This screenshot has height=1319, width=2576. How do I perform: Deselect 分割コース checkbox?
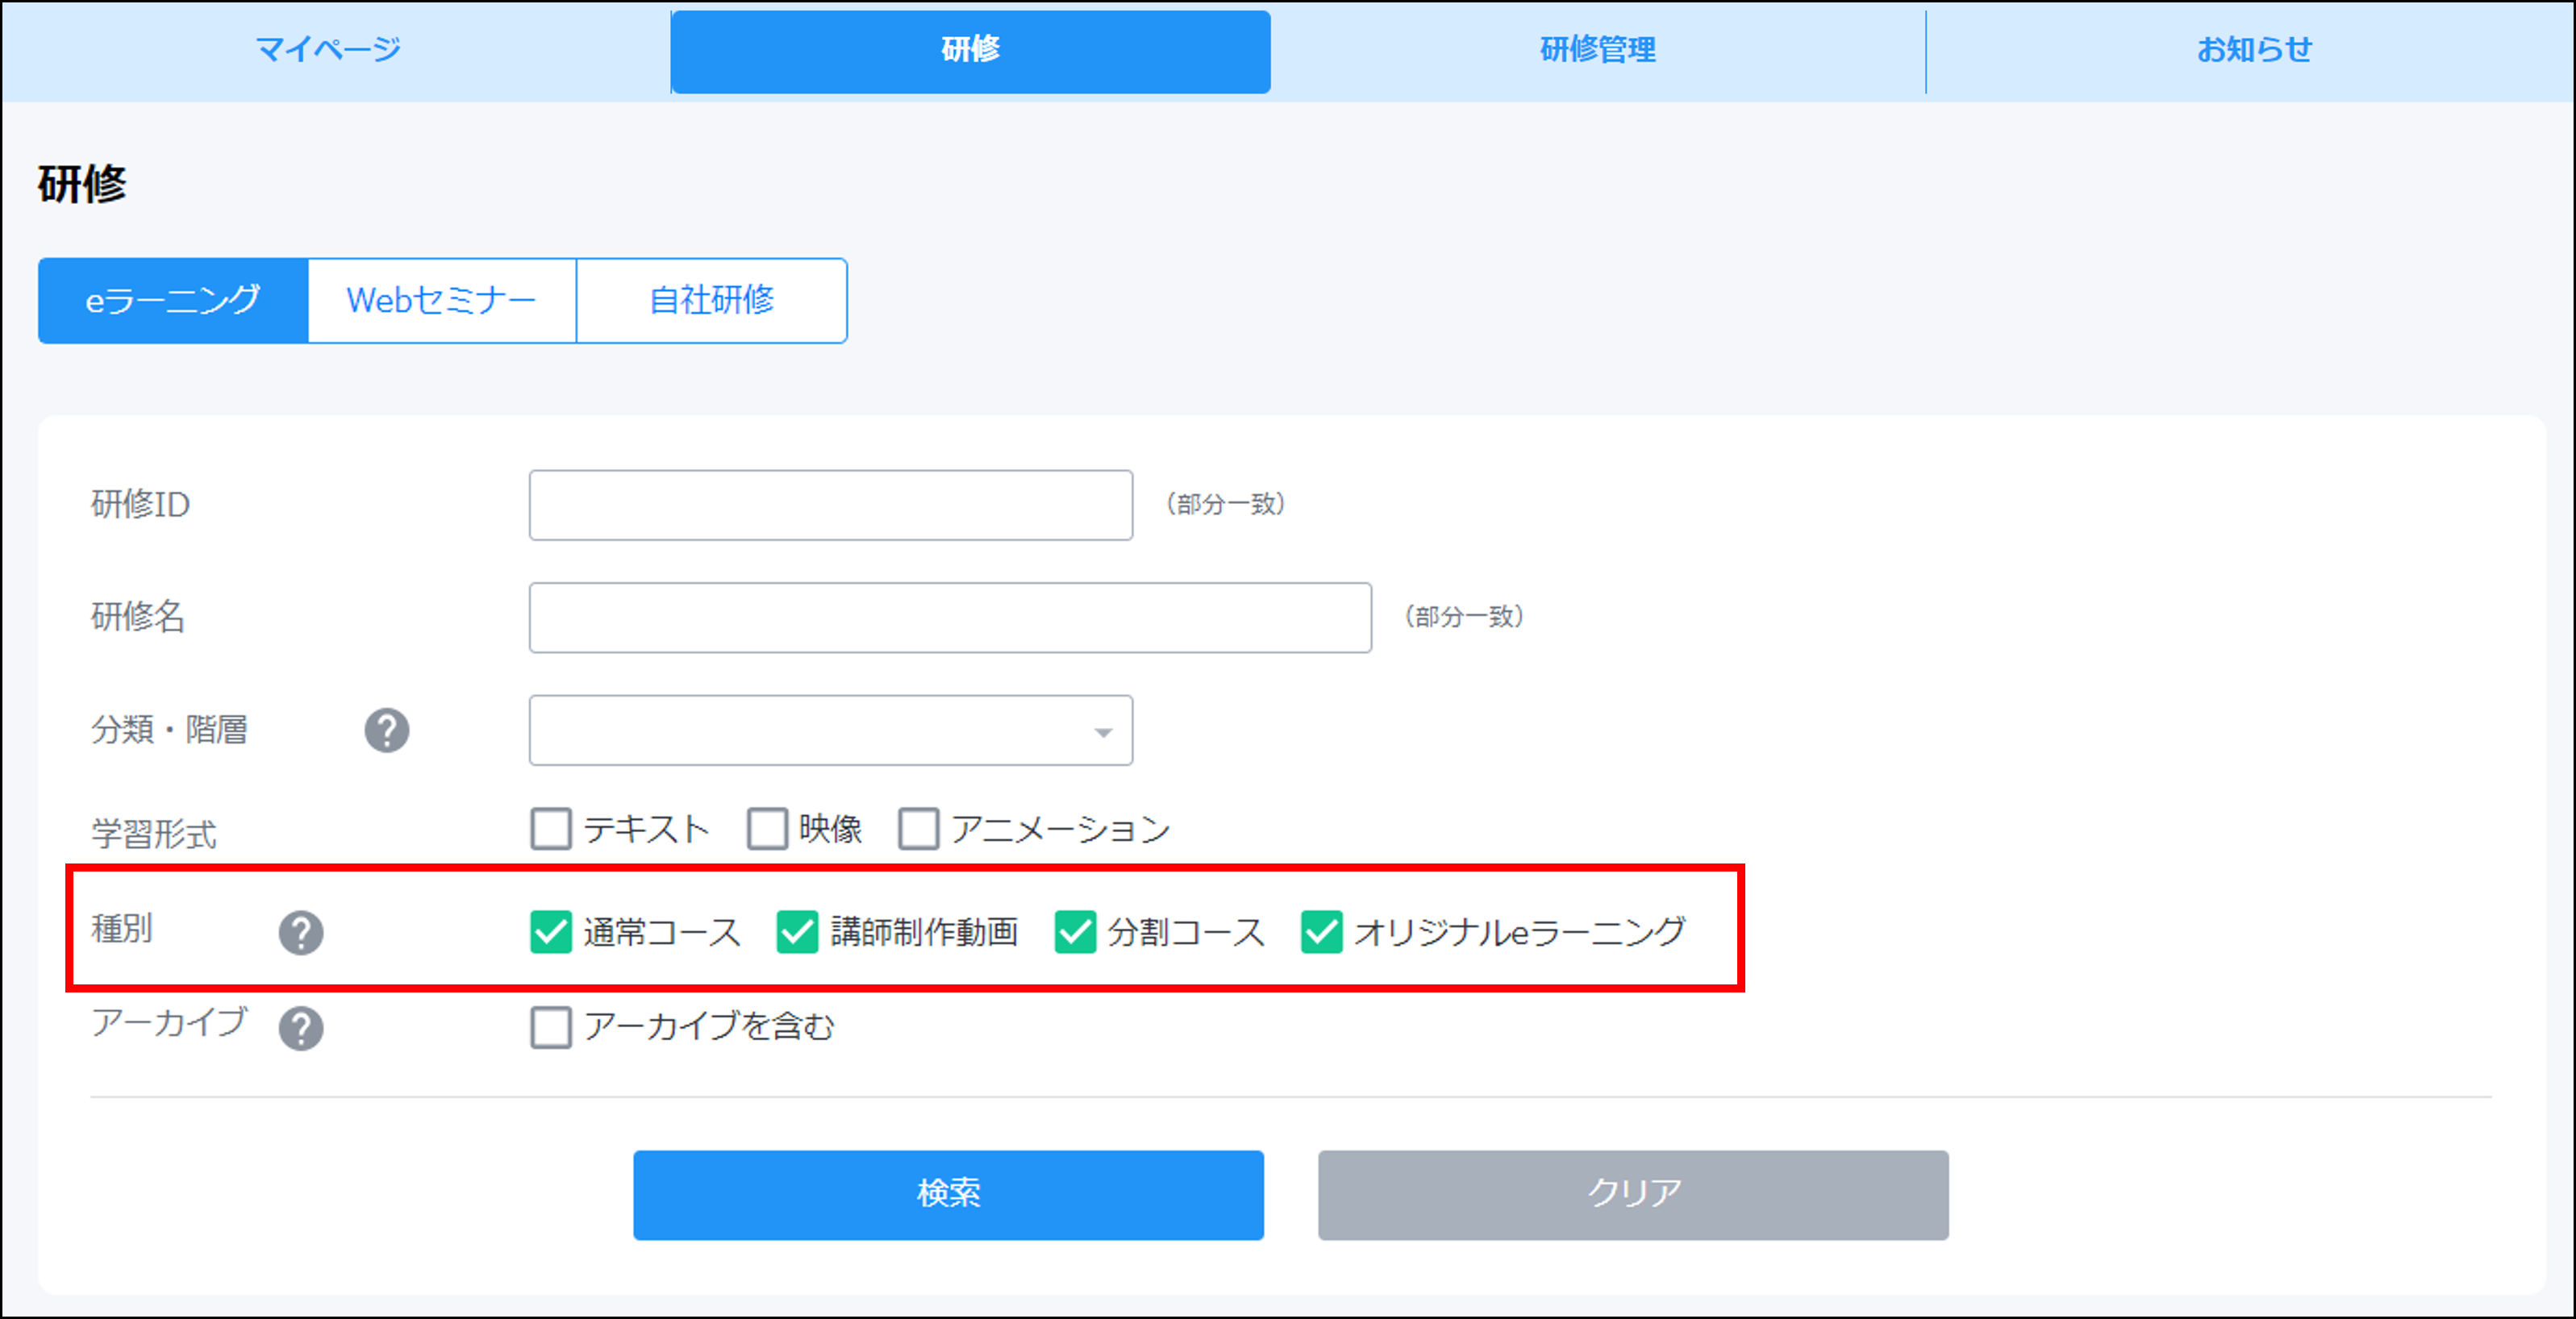[x=1075, y=932]
